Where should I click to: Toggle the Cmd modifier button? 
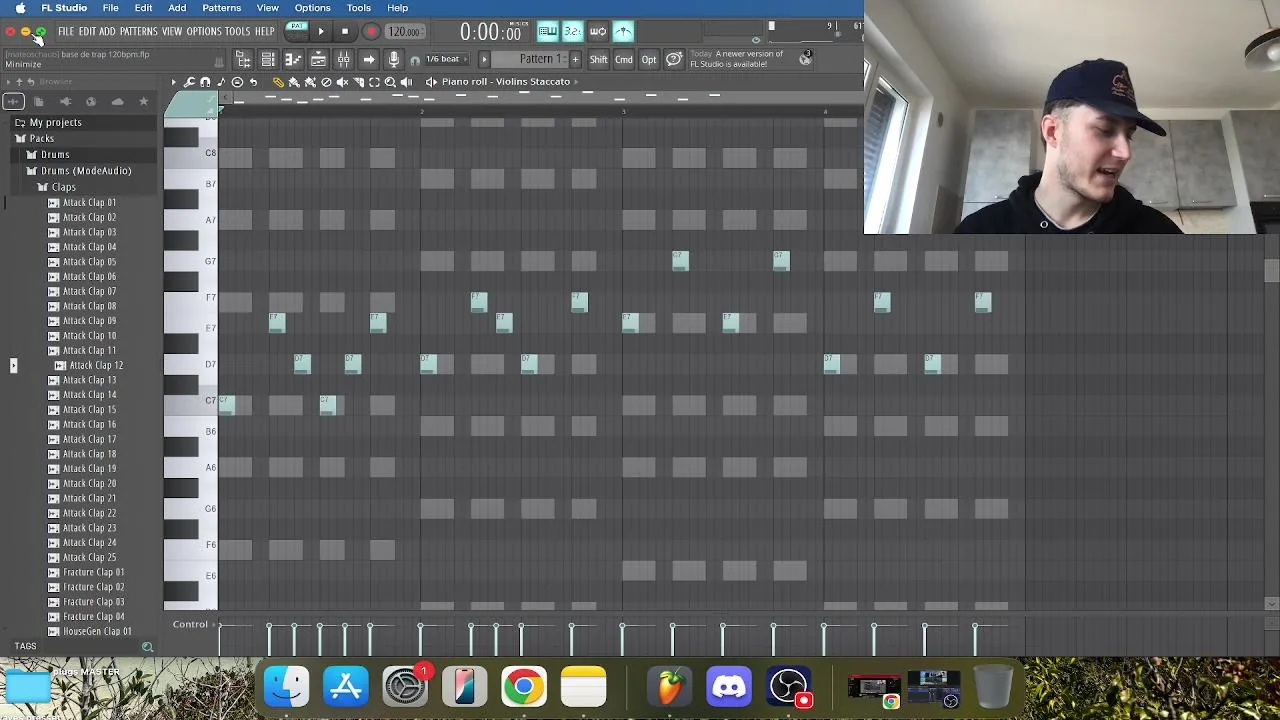(x=624, y=60)
